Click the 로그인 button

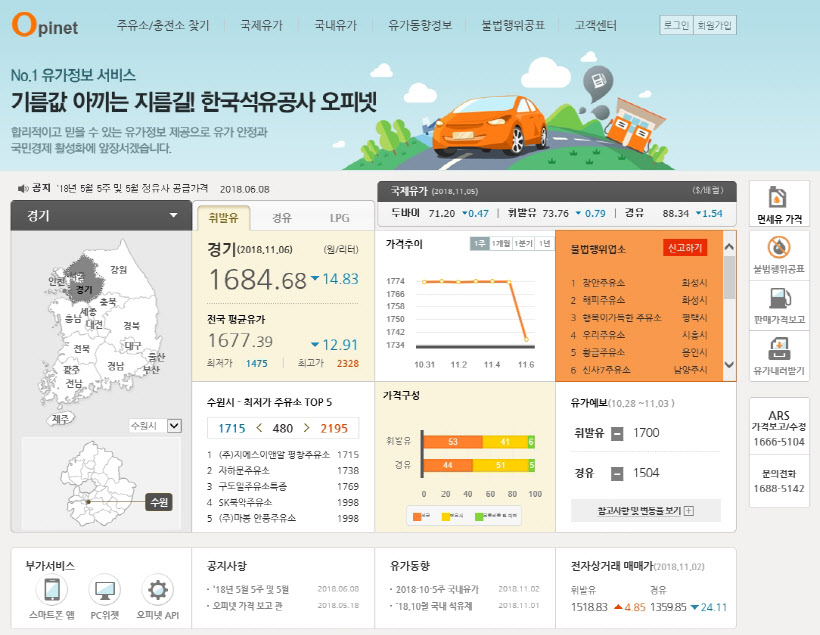675,25
